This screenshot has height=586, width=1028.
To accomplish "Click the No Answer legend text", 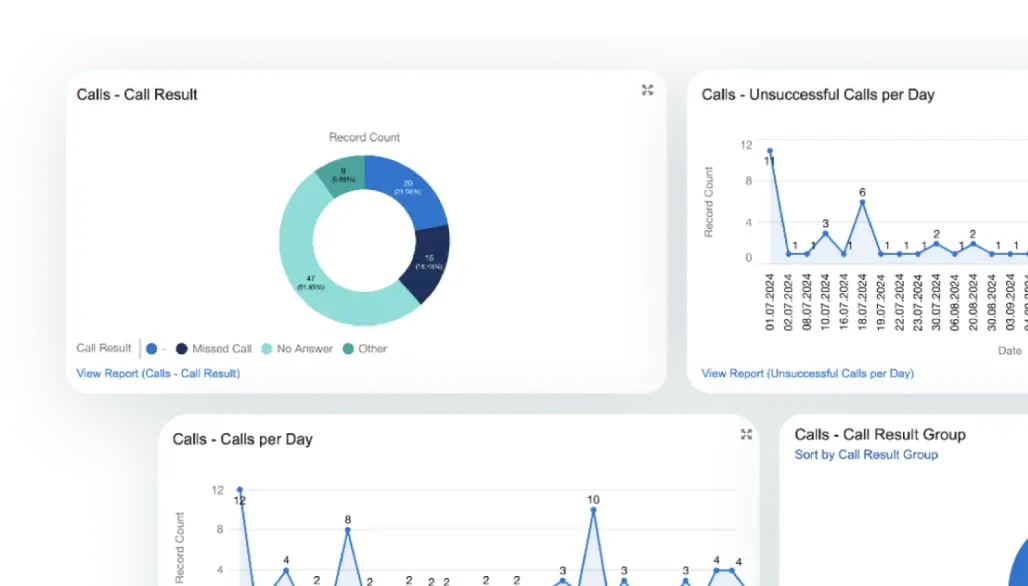I will [x=305, y=349].
